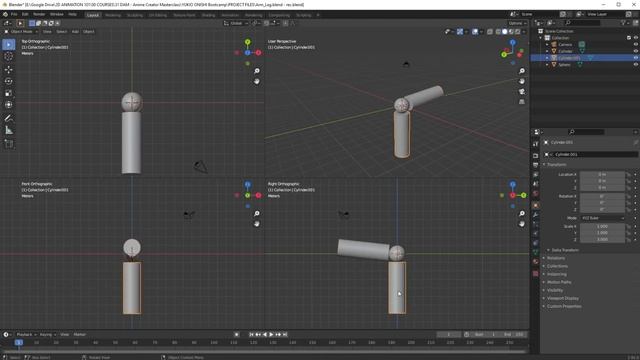Screen dimensions: 640x360
Task: Hide the Cylinder object in outliner
Action: [636, 51]
